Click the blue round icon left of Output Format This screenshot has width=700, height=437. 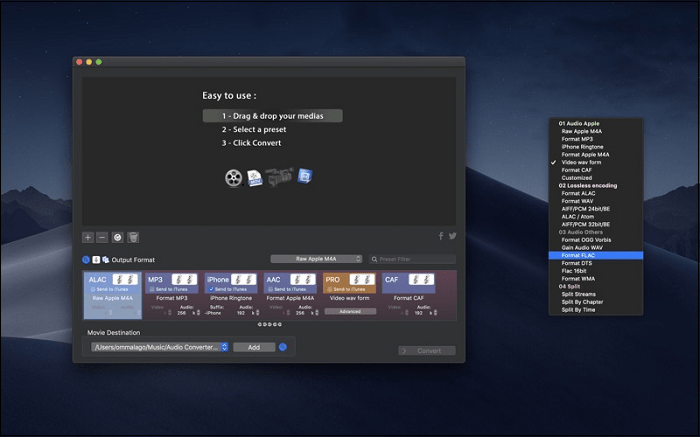pyautogui.click(x=86, y=259)
